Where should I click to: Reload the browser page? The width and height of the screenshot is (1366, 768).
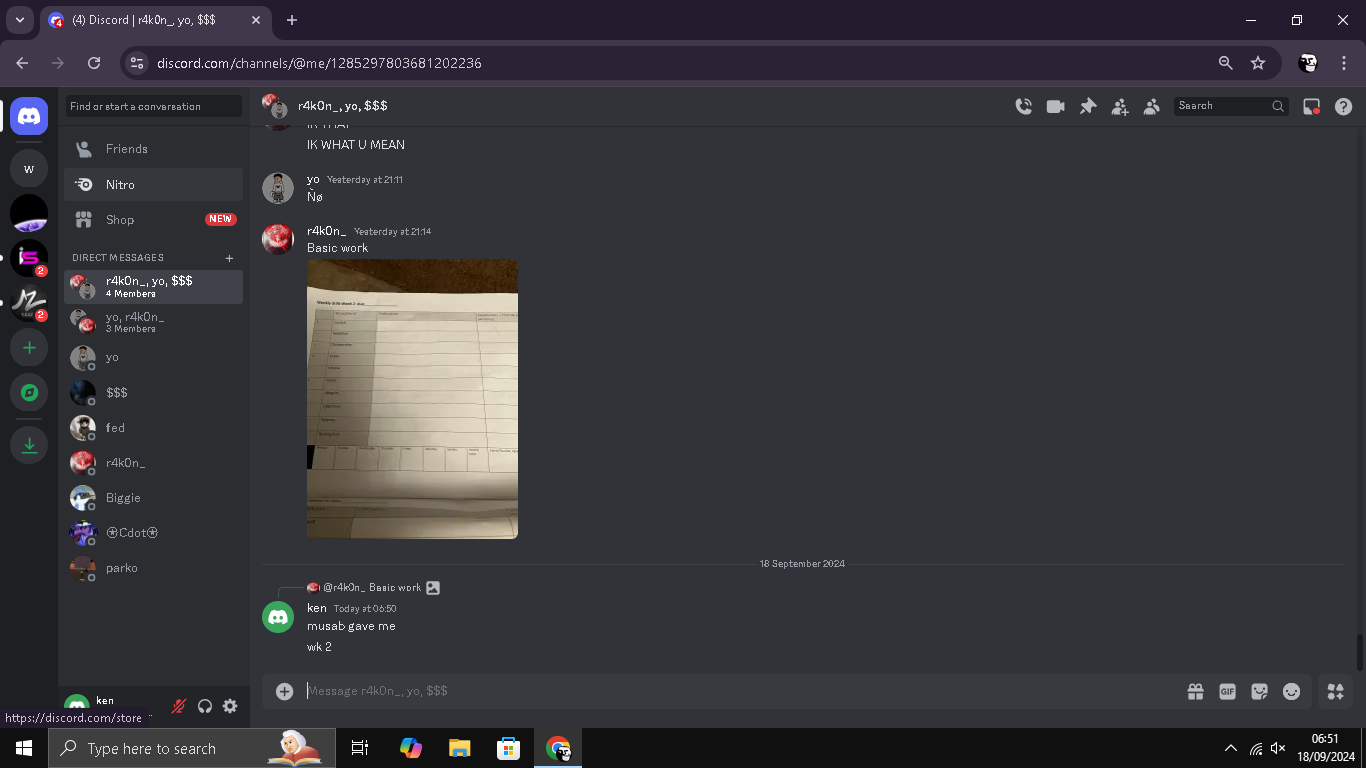tap(94, 63)
